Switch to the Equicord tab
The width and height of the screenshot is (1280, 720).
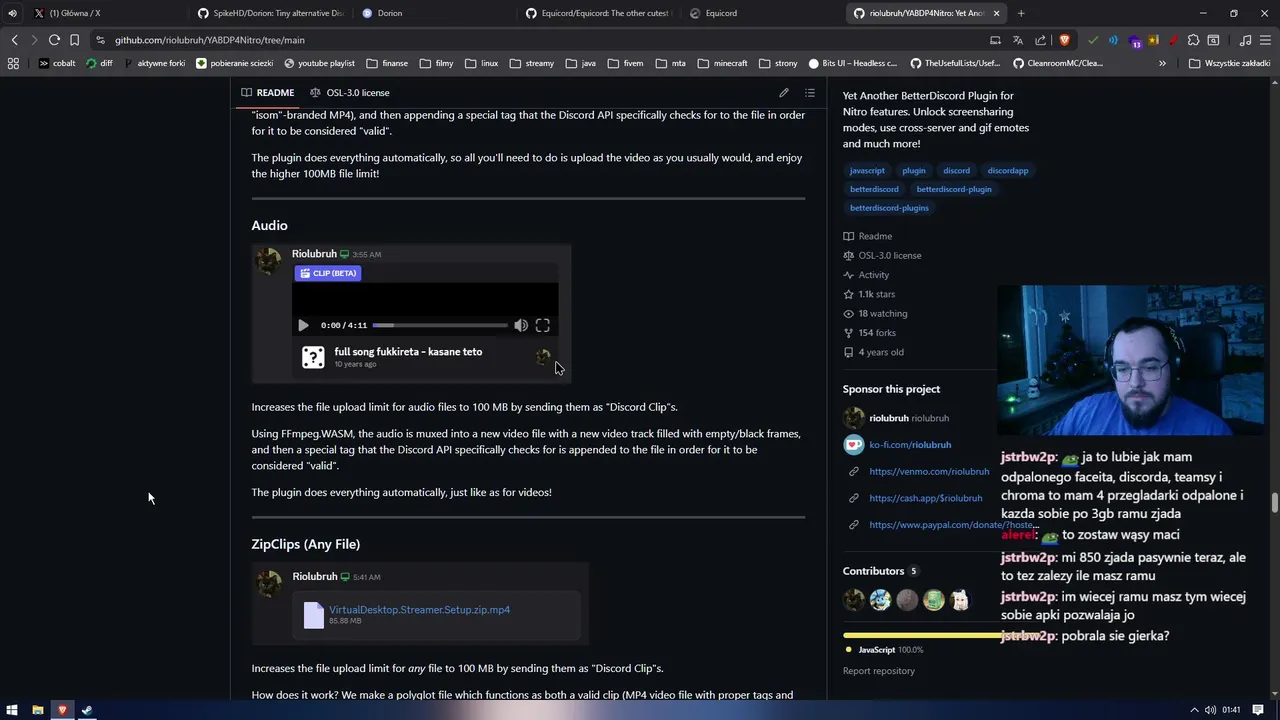(x=763, y=13)
